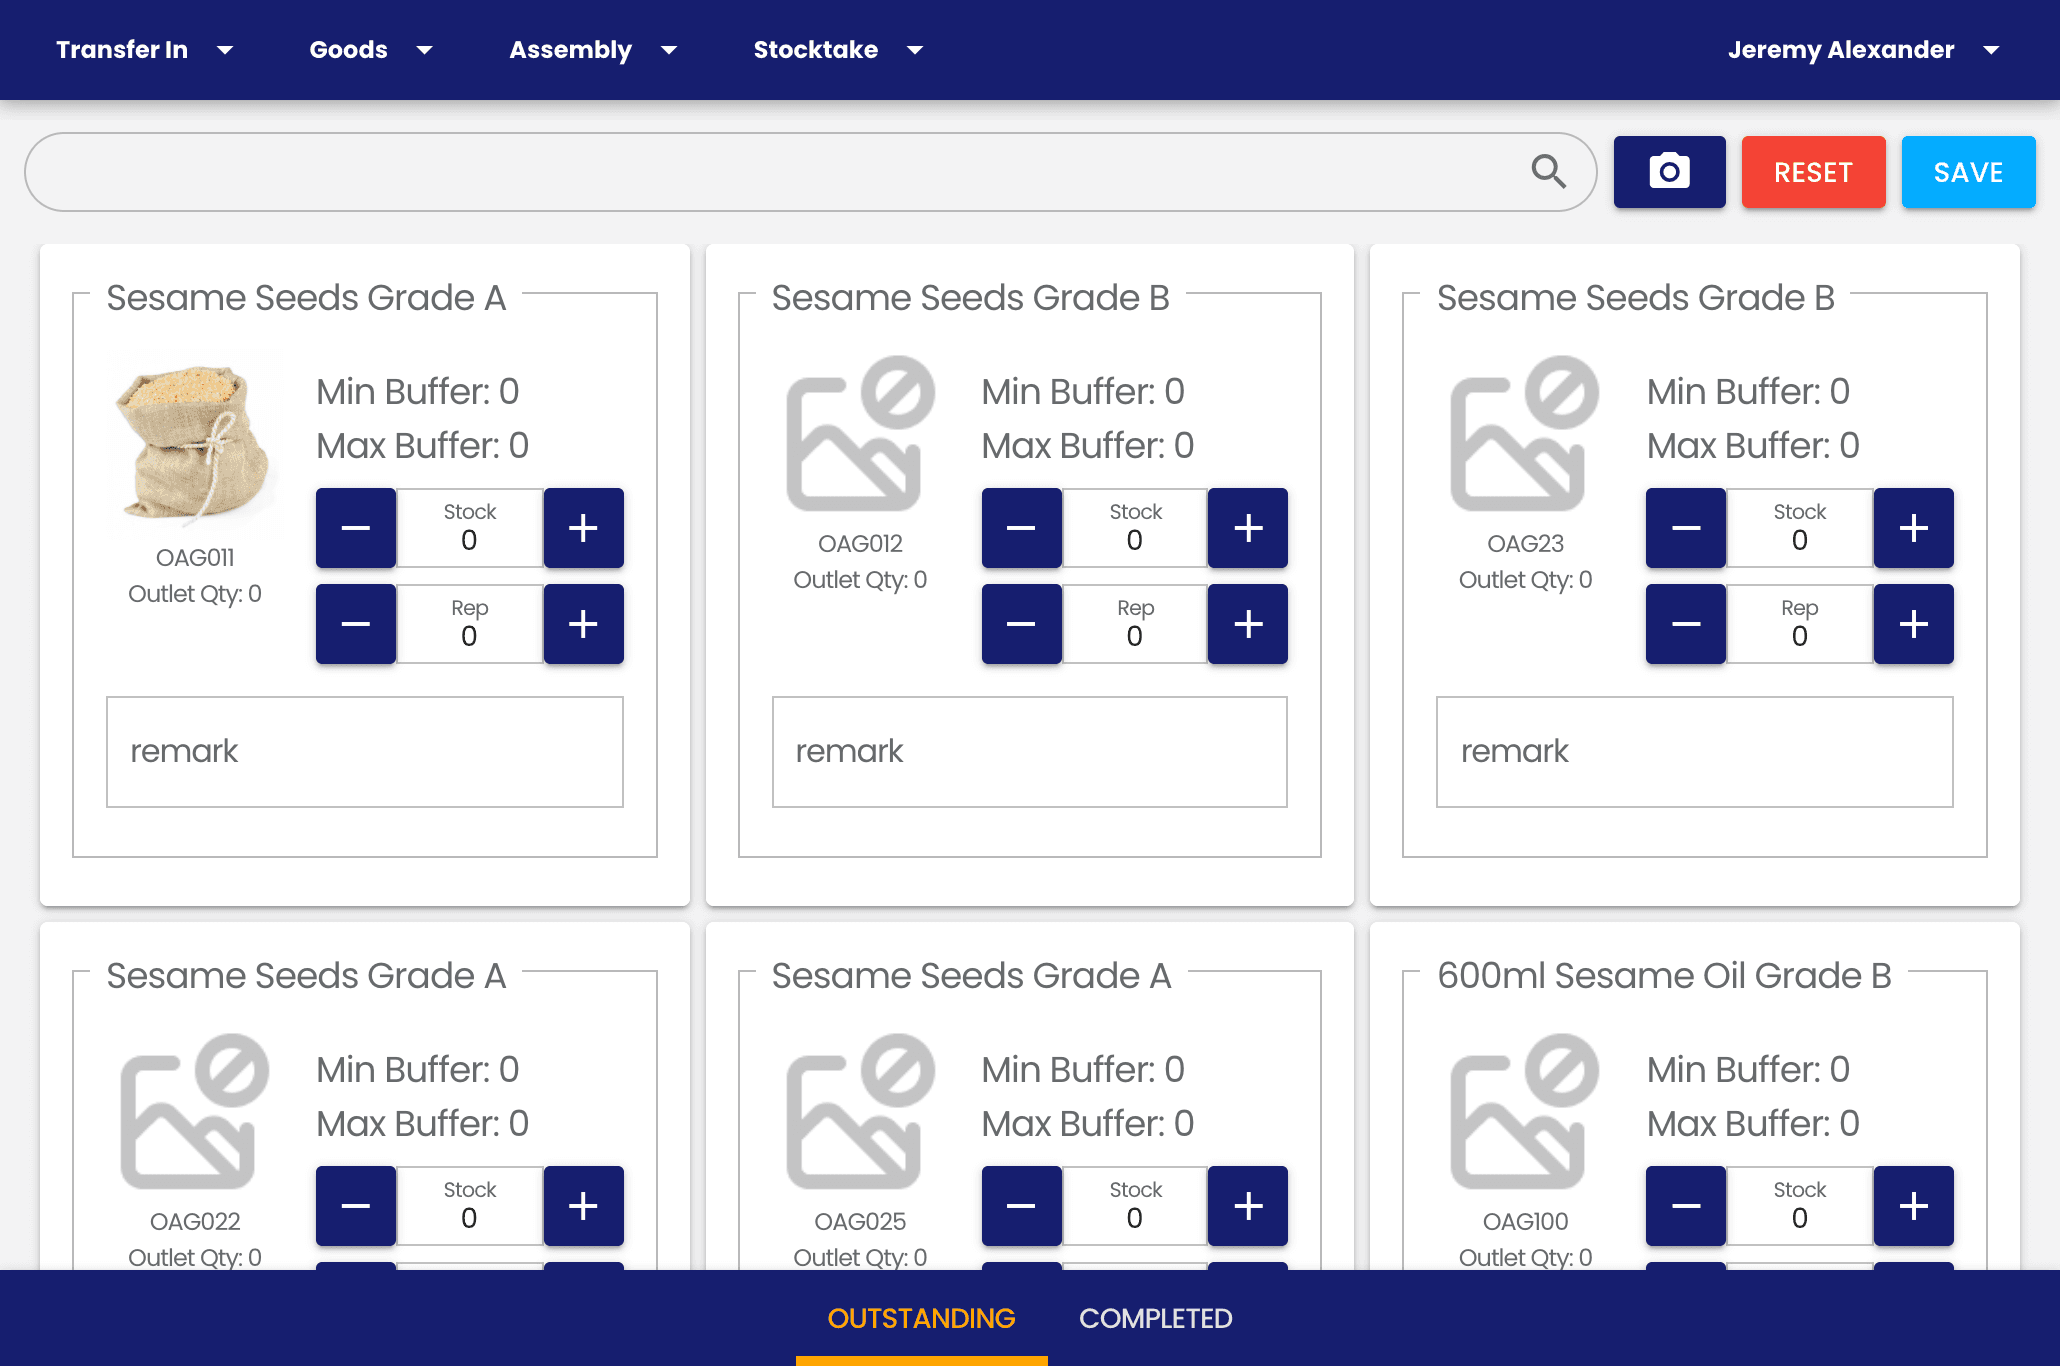Open the Assembly dropdown menu
The height and width of the screenshot is (1366, 2060).
[593, 50]
